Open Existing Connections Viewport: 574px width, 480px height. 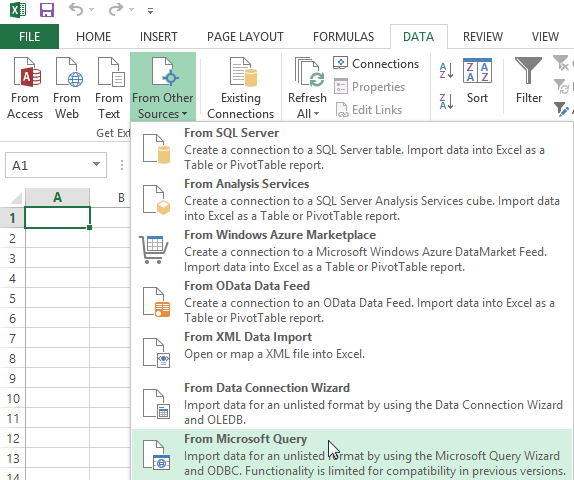pyautogui.click(x=241, y=88)
